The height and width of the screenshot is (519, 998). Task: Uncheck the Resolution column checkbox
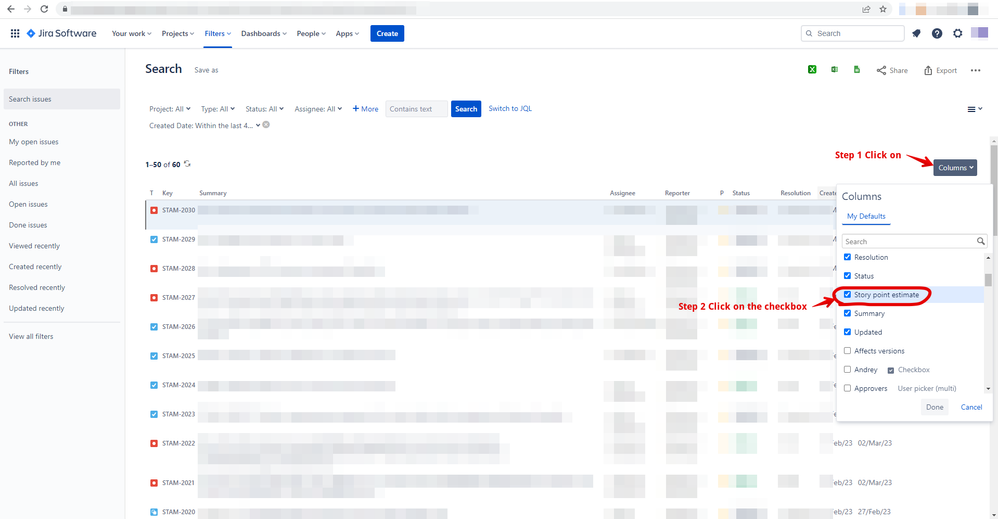[x=847, y=257]
